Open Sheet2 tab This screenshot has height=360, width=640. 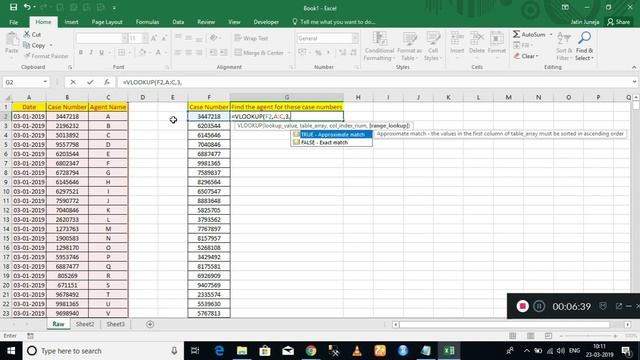85,324
